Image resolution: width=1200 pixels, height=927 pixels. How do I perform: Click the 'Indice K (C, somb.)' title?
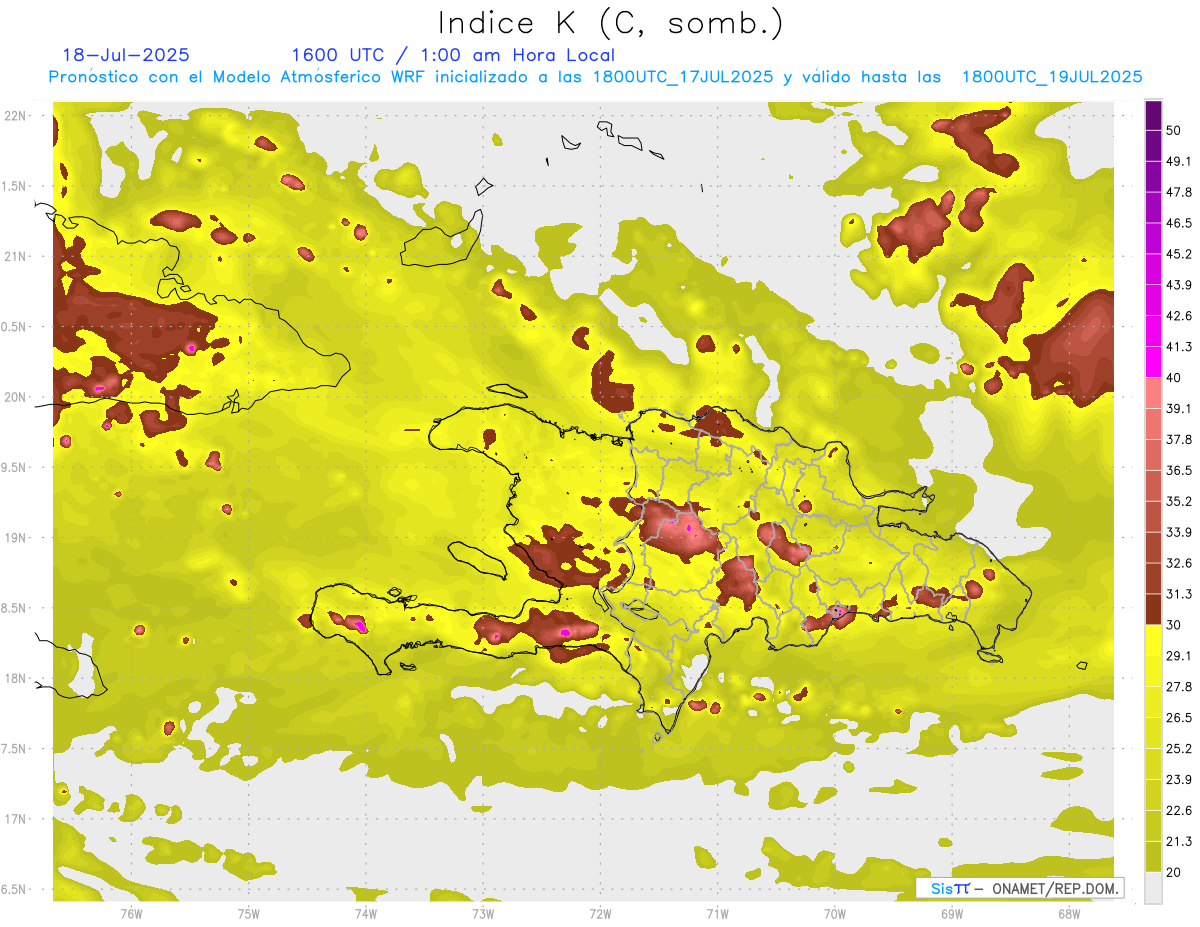[x=610, y=24]
